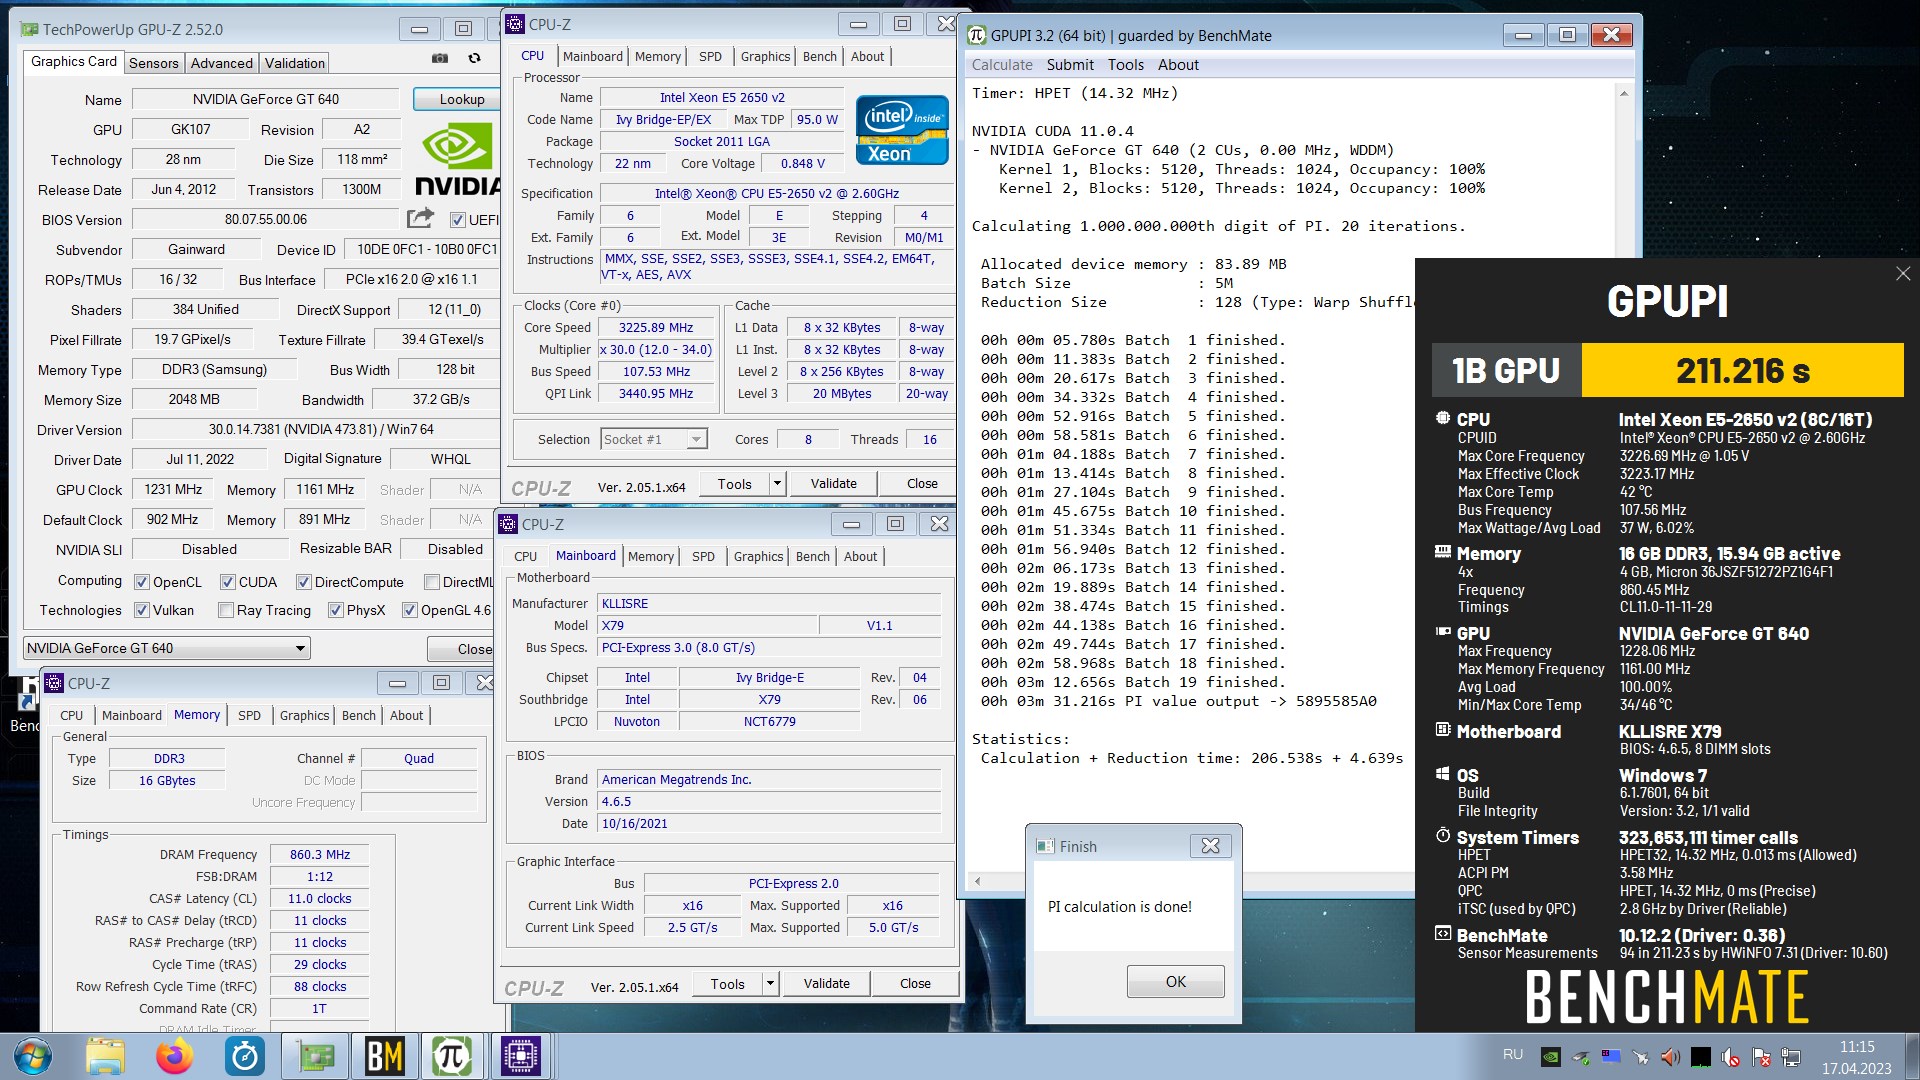The width and height of the screenshot is (1920, 1080).
Task: Open Windows Explorer from the taskbar
Action: (x=105, y=1056)
